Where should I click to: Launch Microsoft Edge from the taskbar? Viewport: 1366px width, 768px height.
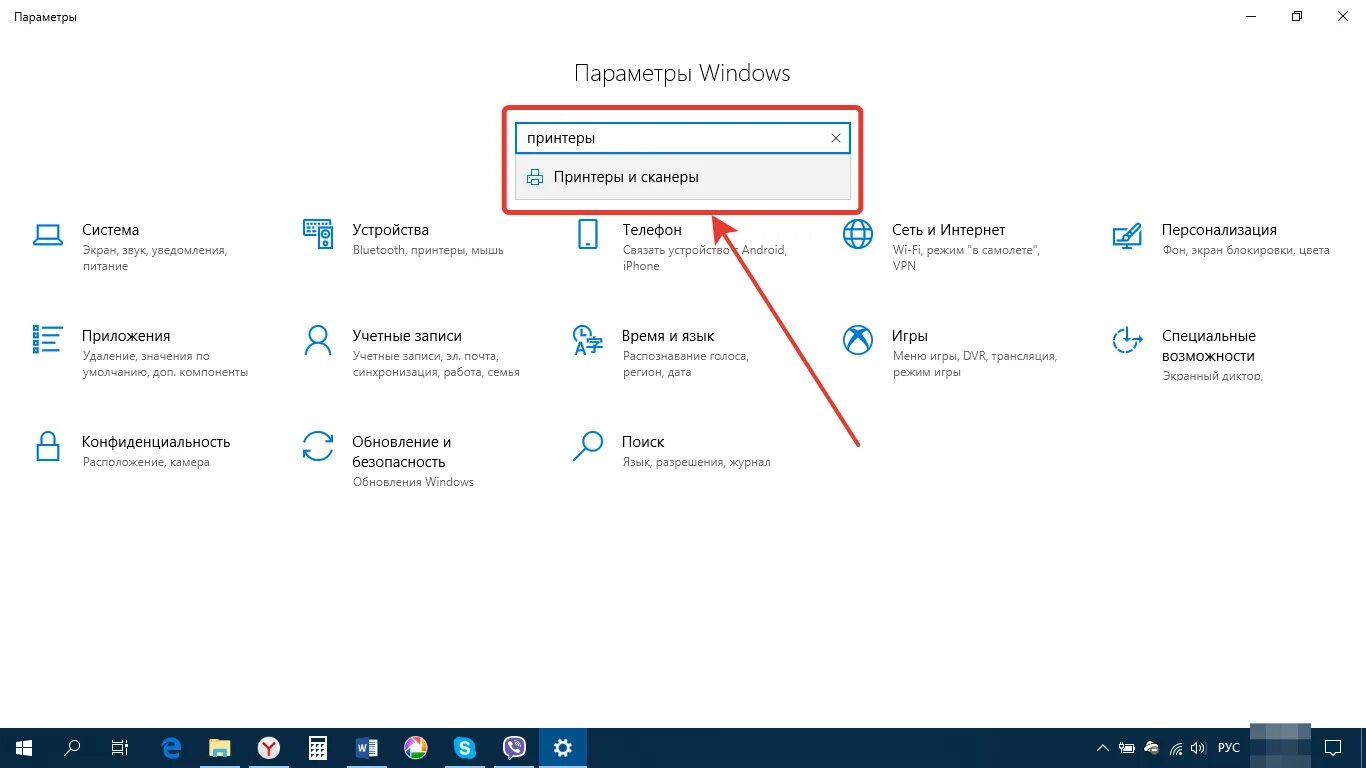[x=172, y=748]
